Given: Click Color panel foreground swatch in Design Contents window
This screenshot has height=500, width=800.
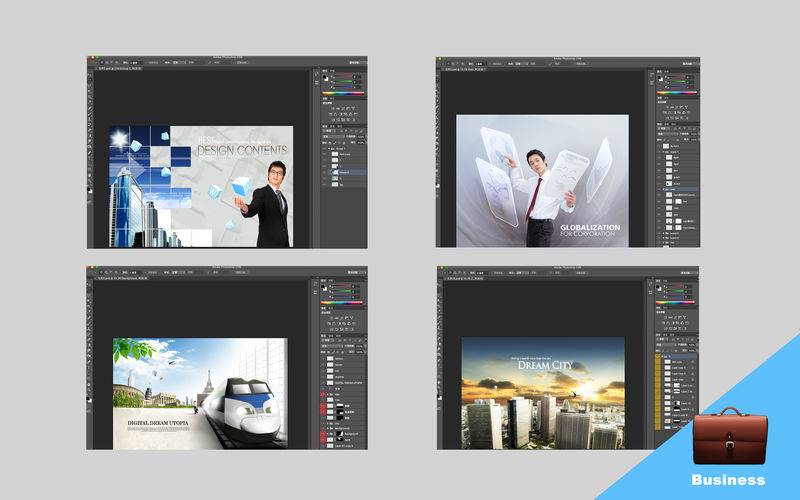Looking at the screenshot, I should (324, 77).
